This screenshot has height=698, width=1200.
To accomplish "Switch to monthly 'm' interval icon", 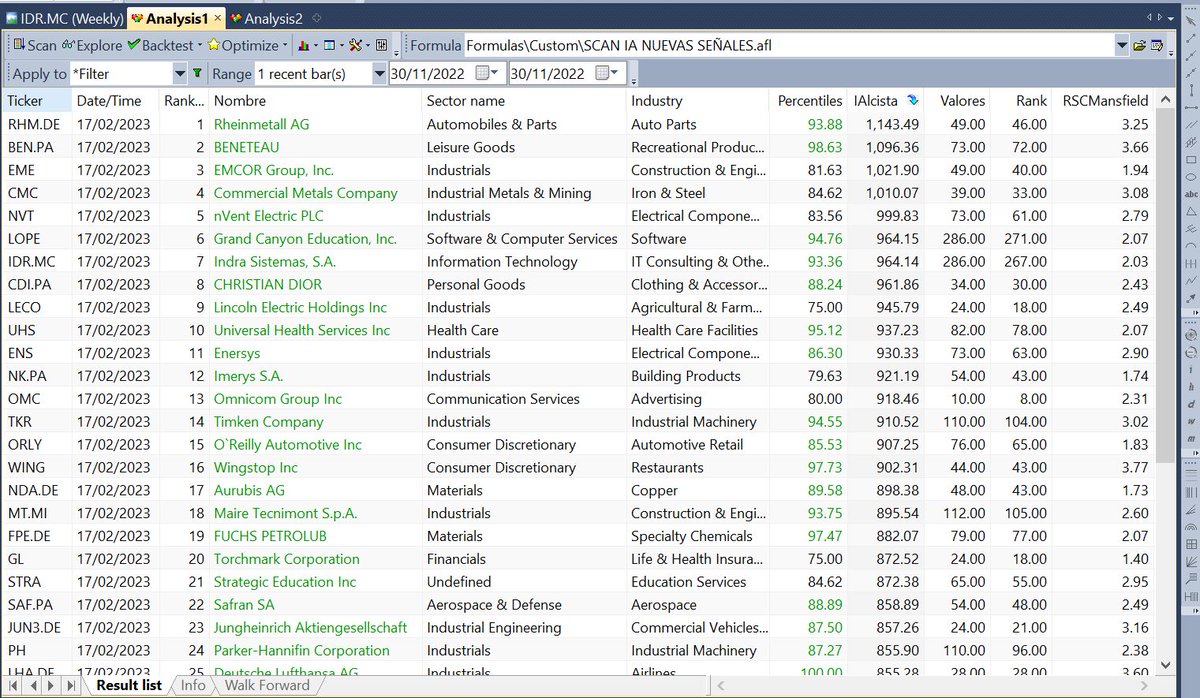I will [x=1189, y=438].
